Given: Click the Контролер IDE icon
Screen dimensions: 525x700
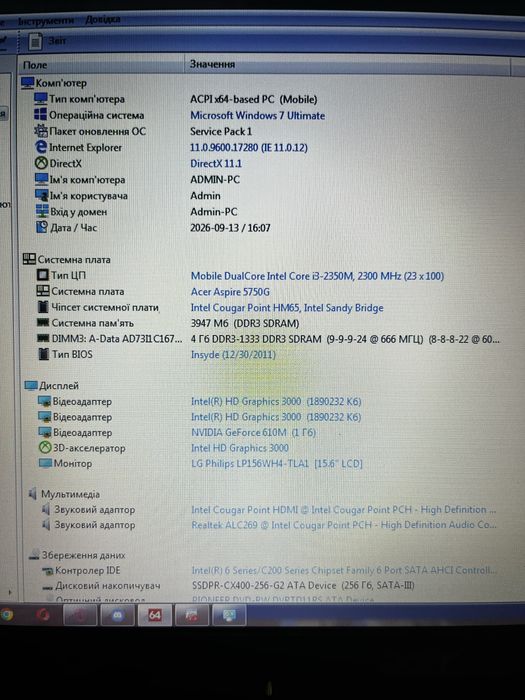Looking at the screenshot, I should [x=48, y=571].
